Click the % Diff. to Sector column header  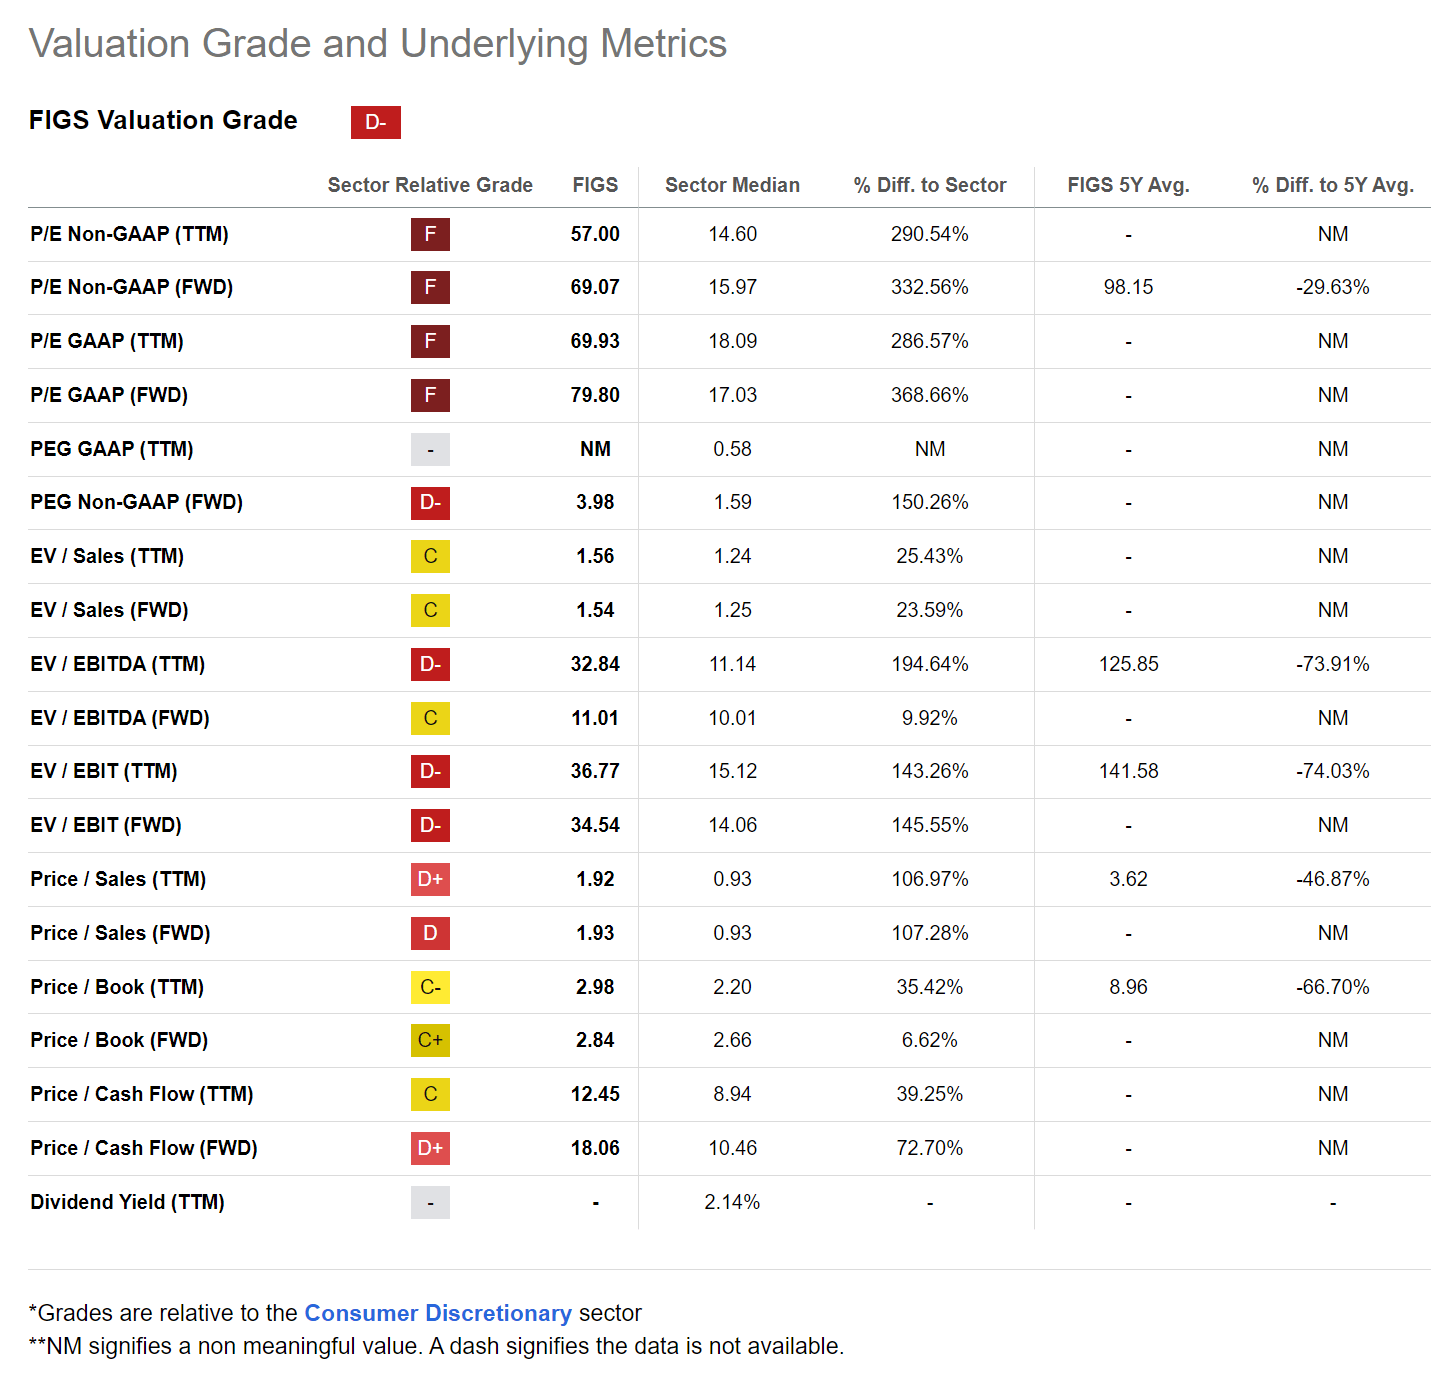click(x=929, y=185)
